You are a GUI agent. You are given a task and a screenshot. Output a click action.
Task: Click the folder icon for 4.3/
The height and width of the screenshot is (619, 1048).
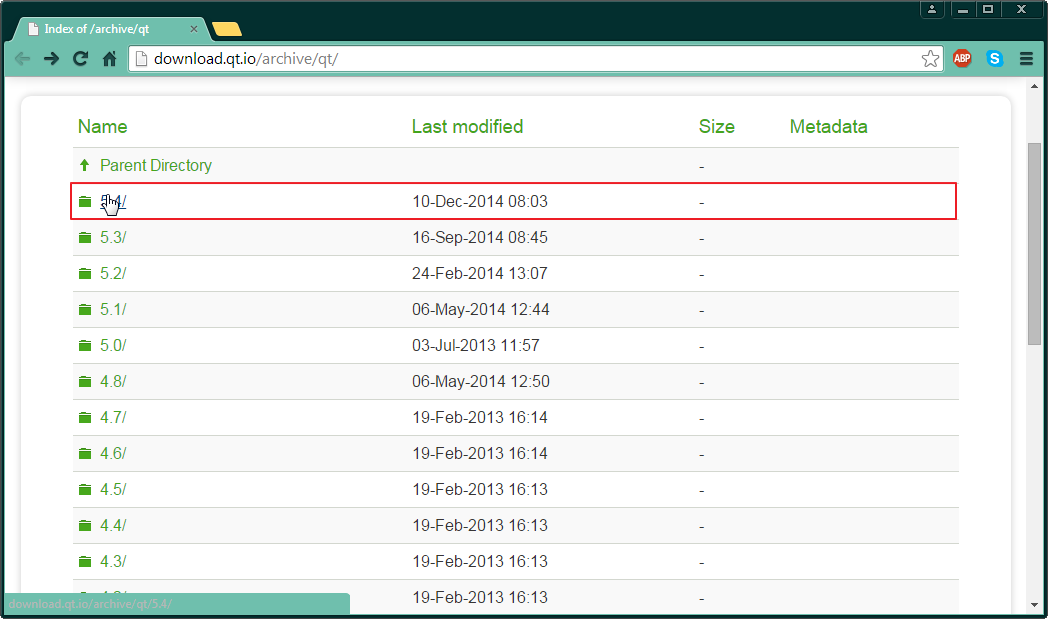coord(85,562)
